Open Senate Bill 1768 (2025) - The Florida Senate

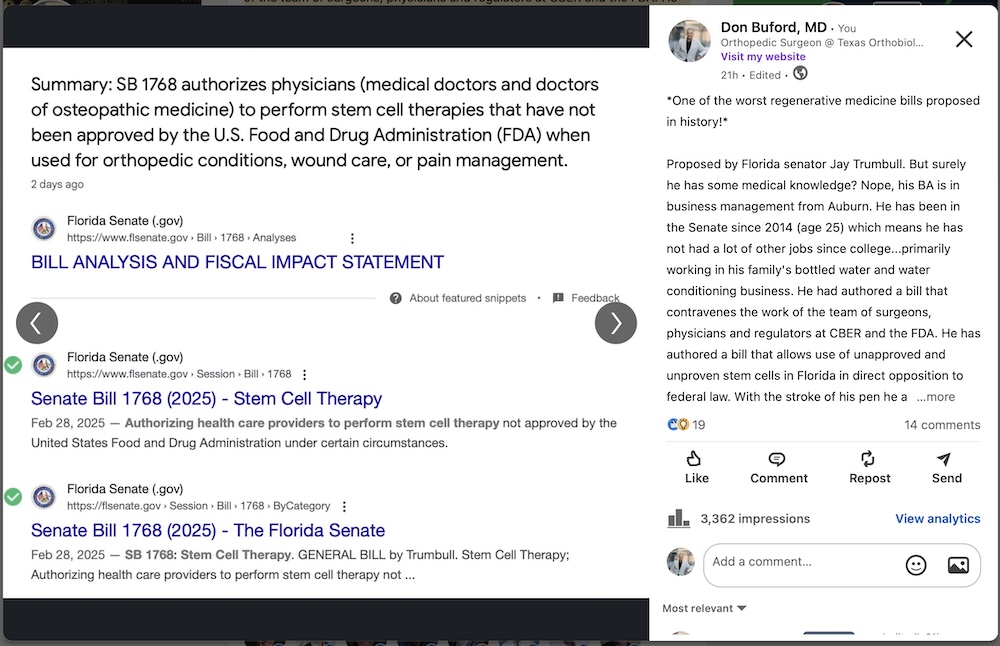click(x=208, y=531)
